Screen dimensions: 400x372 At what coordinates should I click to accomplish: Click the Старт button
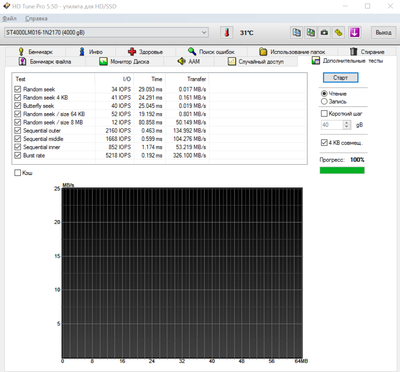click(340, 78)
